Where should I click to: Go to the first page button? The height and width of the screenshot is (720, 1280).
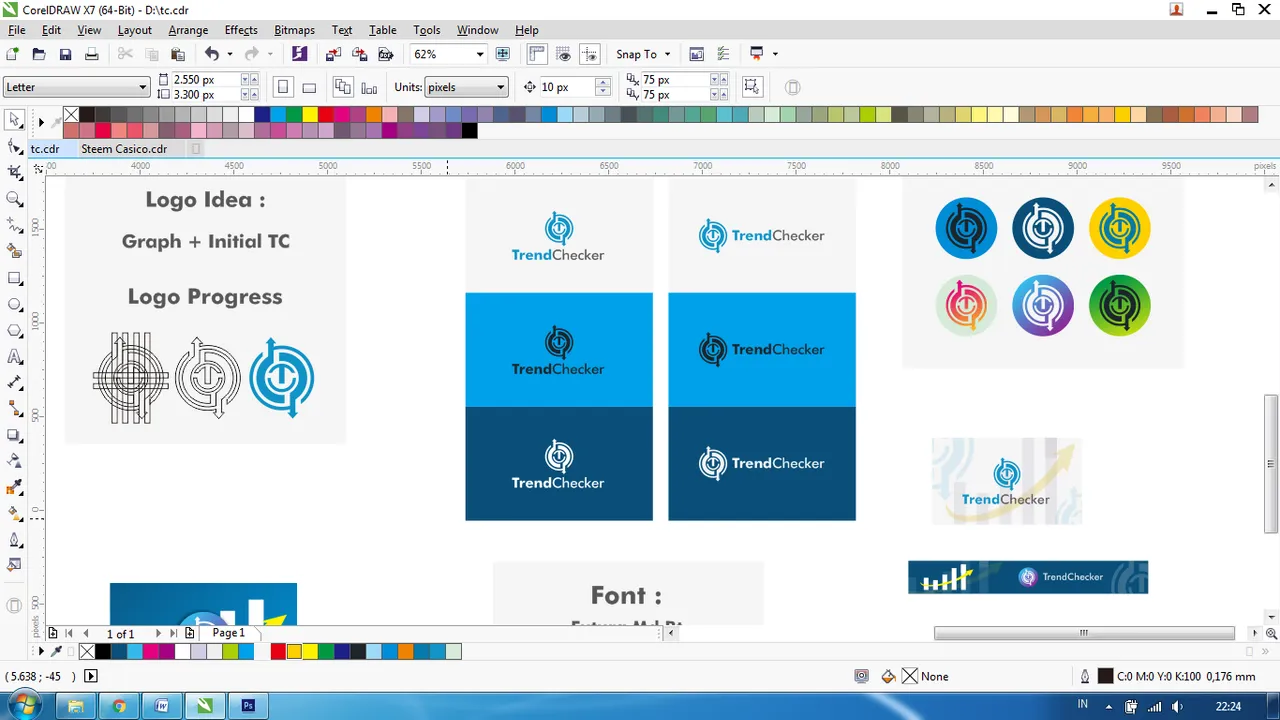click(69, 633)
